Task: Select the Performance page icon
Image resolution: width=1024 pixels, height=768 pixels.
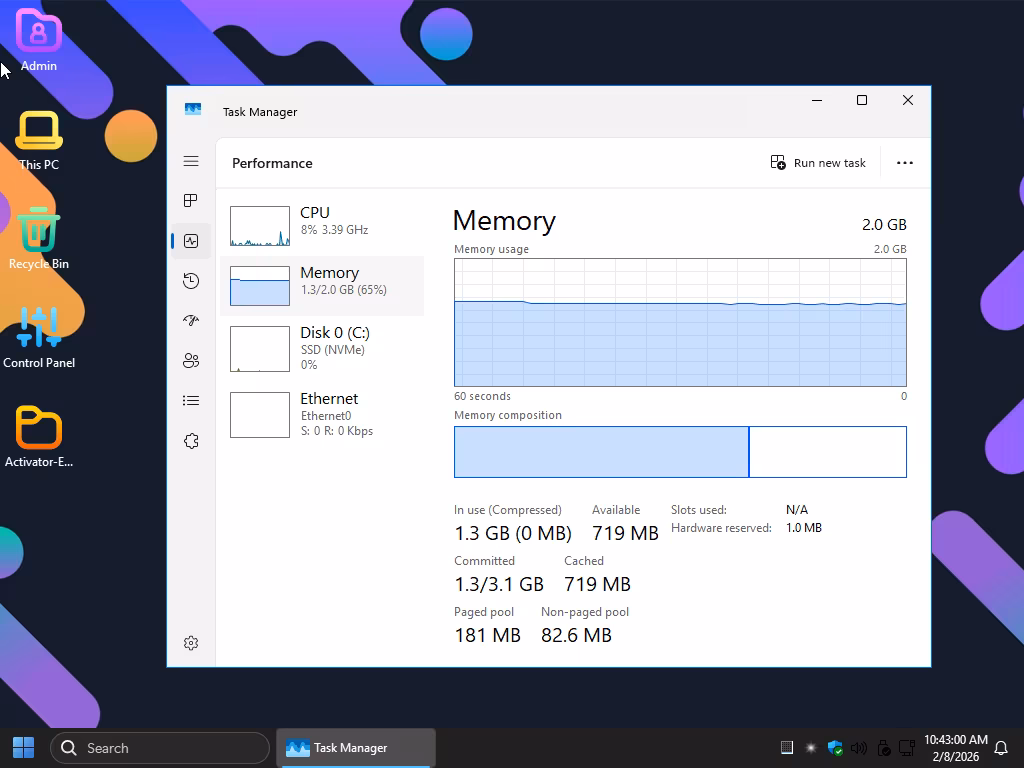Action: pyautogui.click(x=191, y=241)
